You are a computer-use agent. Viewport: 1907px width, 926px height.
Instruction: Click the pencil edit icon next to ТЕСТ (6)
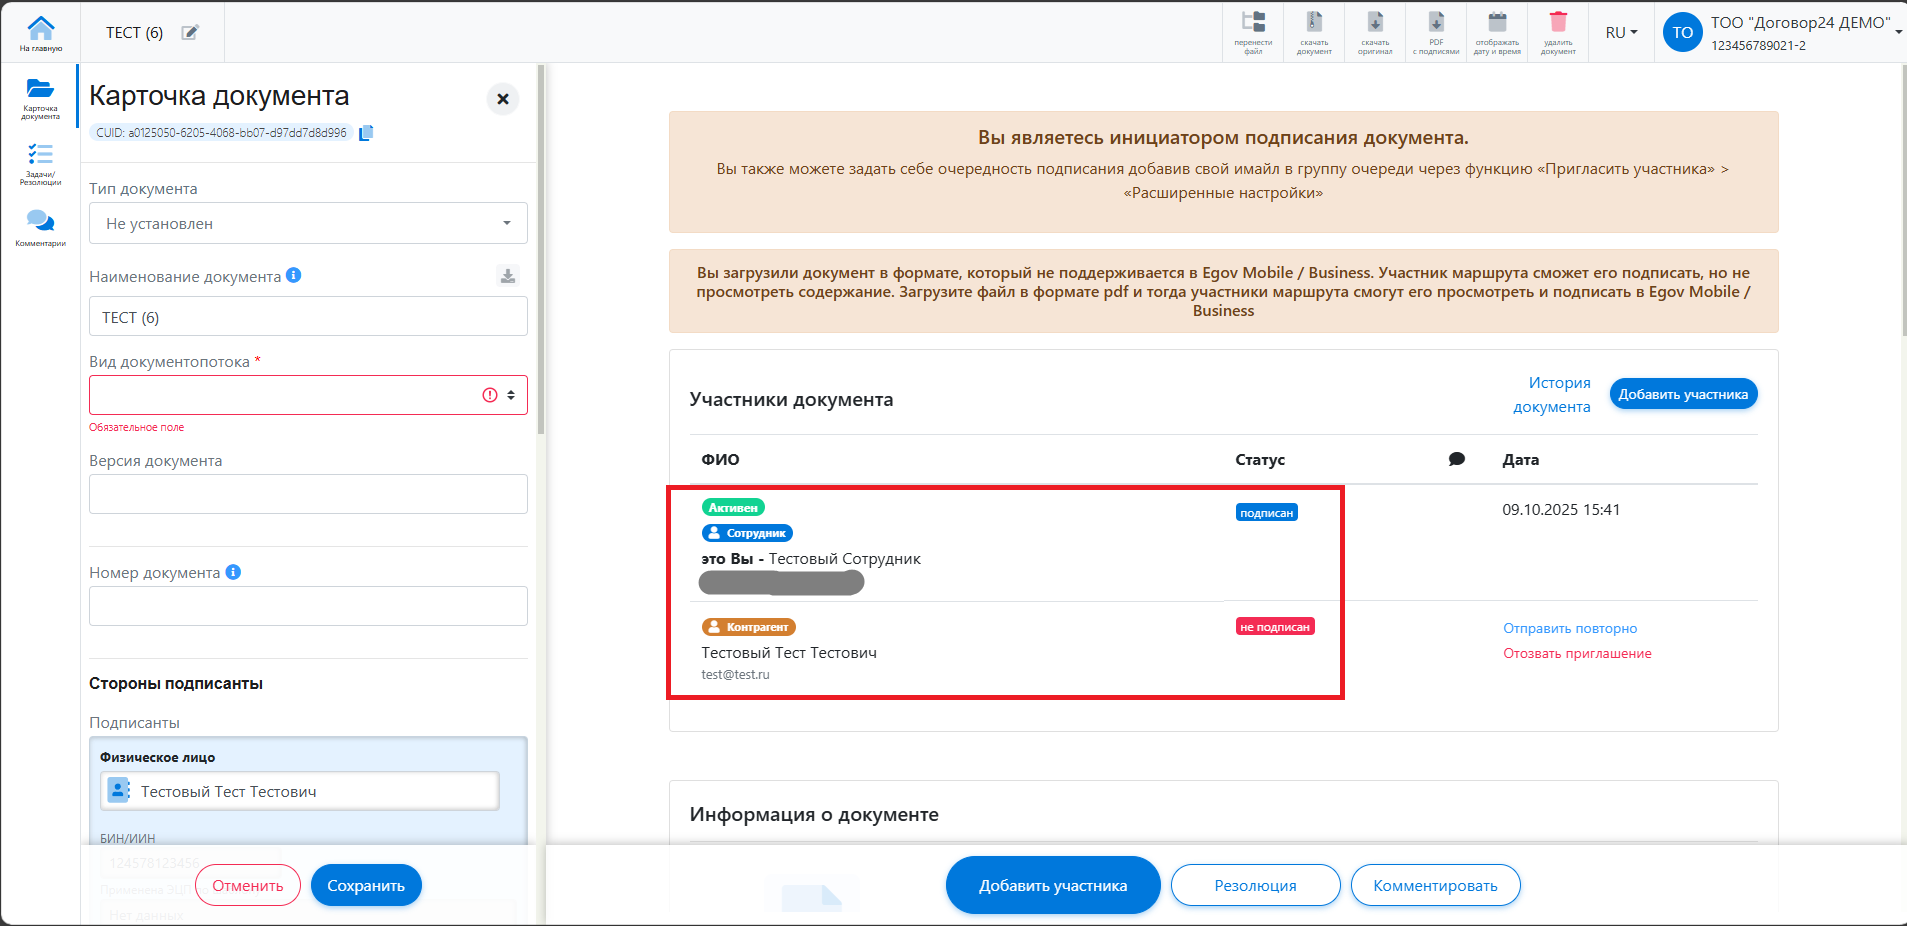pos(190,33)
